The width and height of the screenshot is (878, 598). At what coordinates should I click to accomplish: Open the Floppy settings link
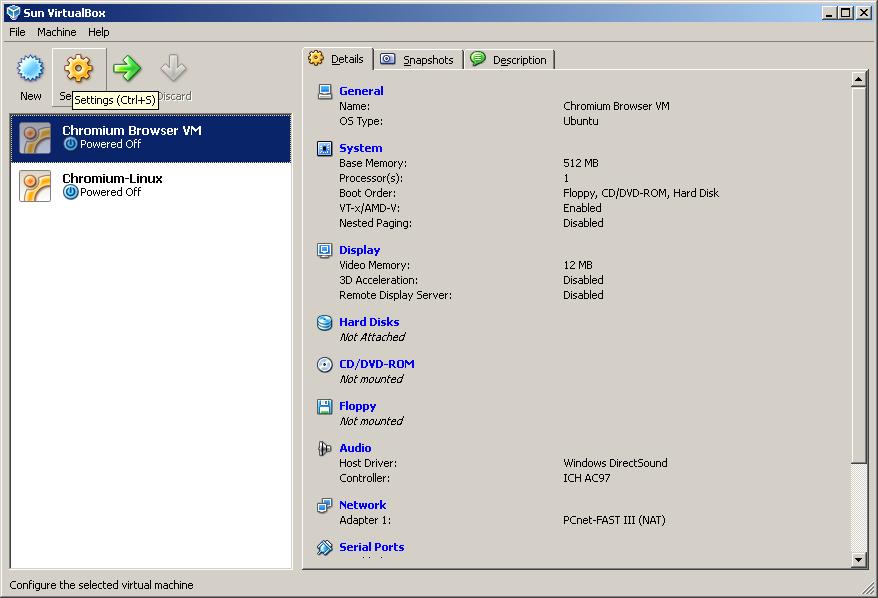tap(357, 406)
